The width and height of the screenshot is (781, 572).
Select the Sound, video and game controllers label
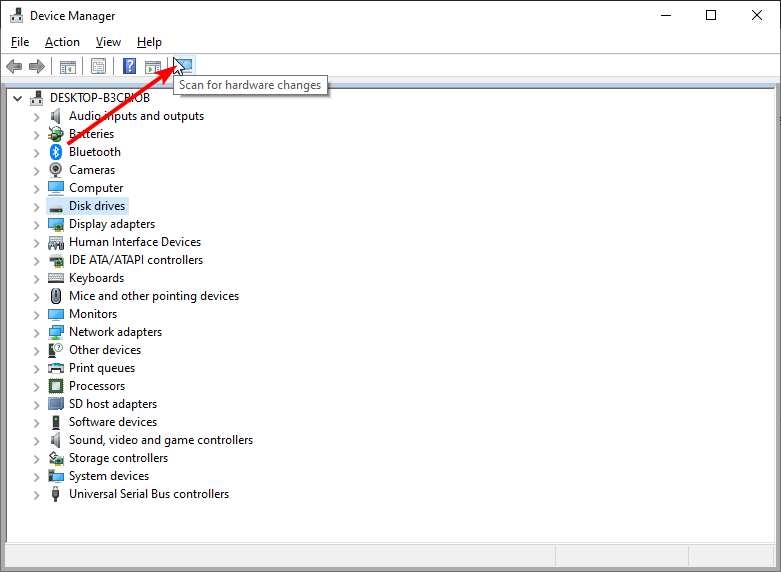161,440
